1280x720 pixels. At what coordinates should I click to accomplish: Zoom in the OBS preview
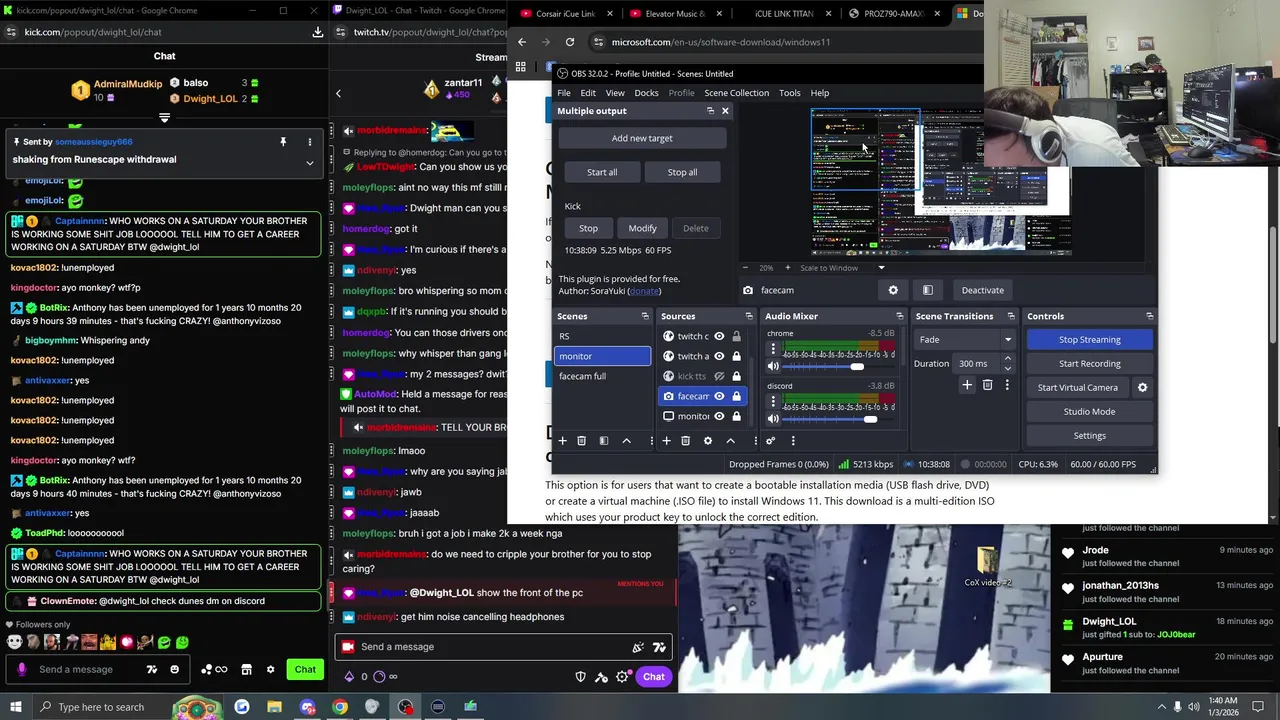[787, 268]
